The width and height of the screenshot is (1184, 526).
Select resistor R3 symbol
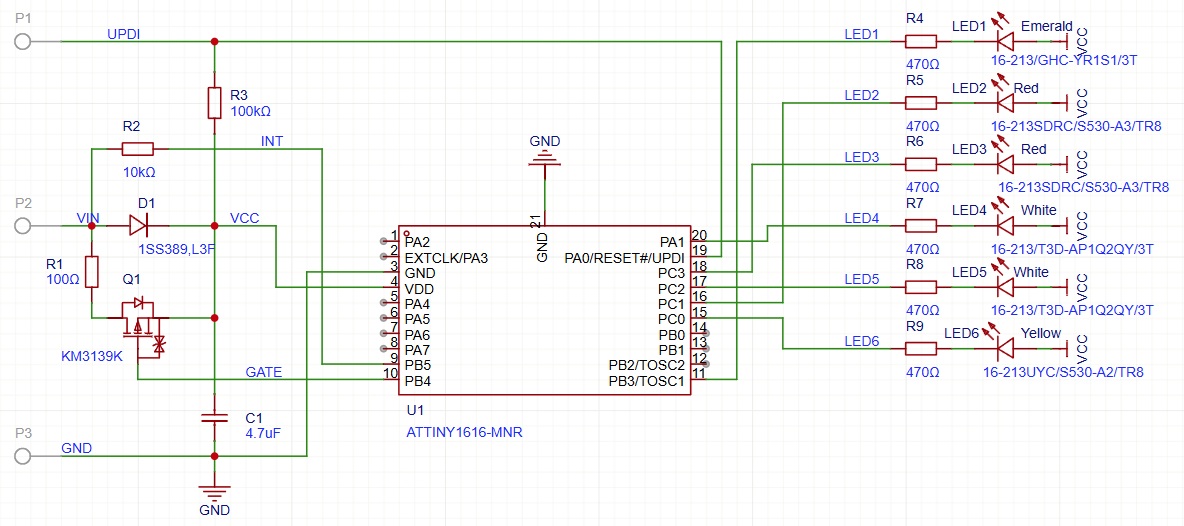(x=214, y=103)
